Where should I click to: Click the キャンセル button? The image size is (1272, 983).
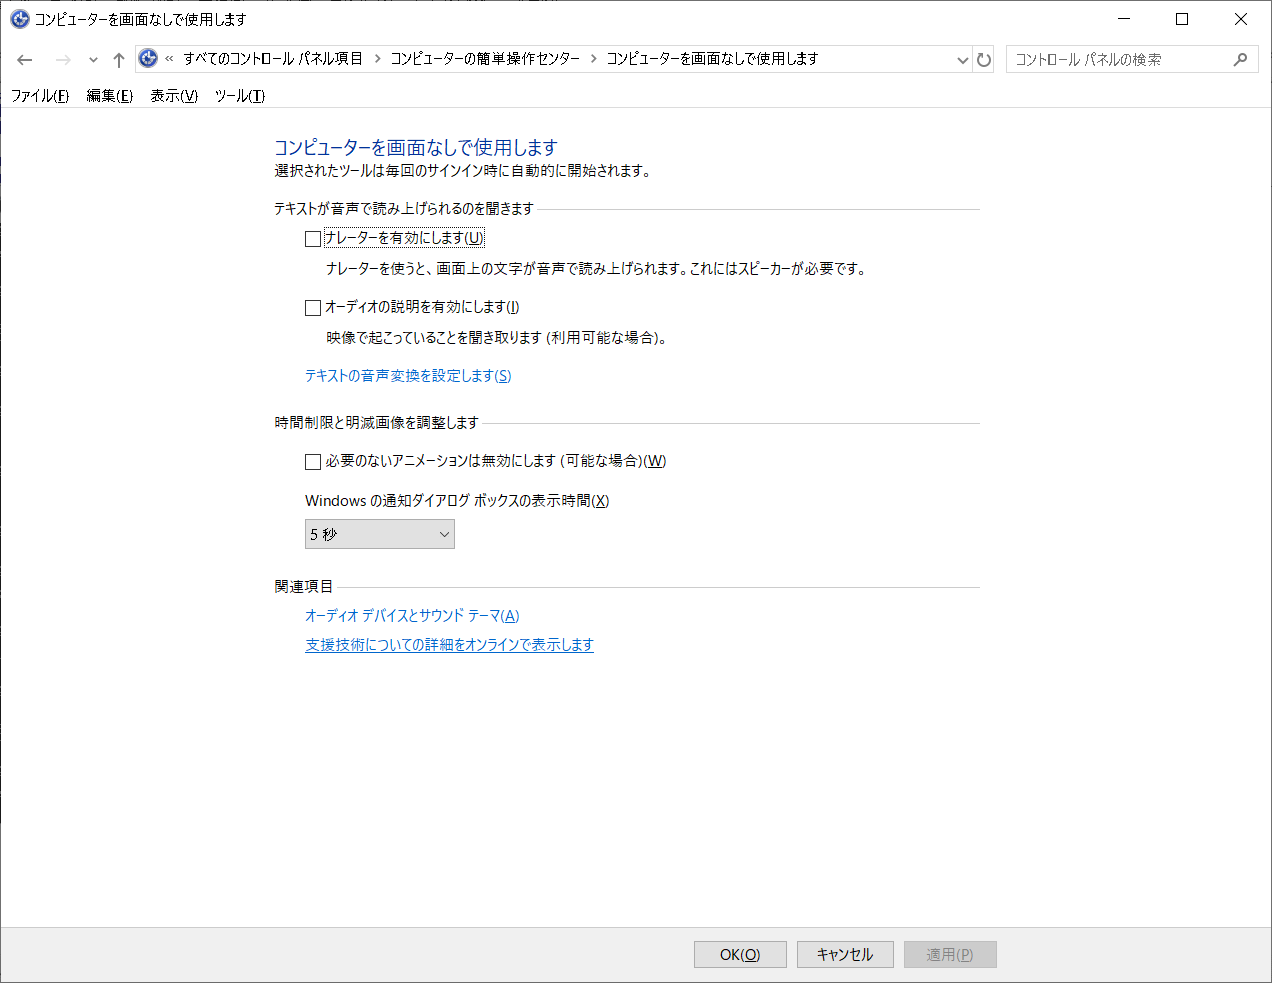point(845,954)
